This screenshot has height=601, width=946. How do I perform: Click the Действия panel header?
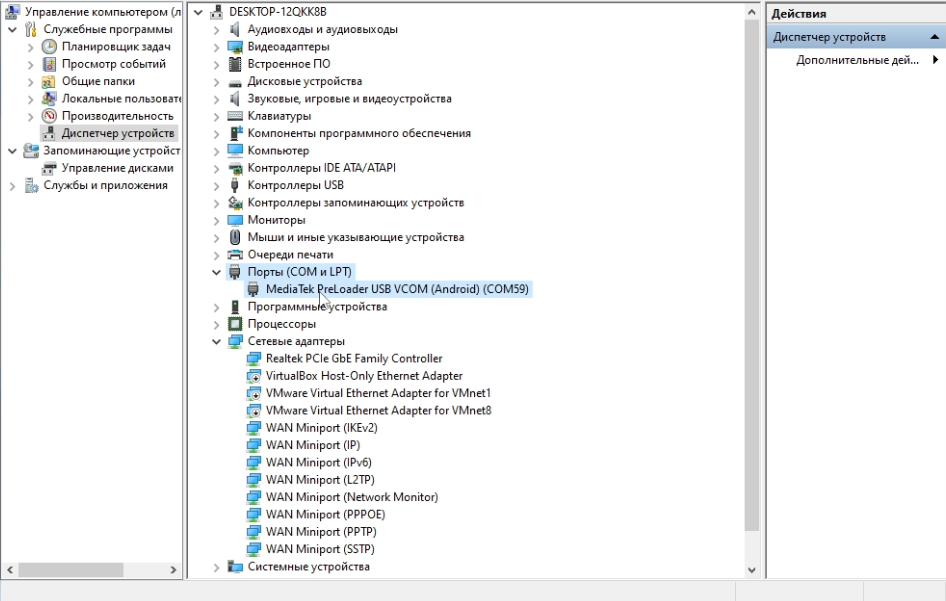[856, 13]
